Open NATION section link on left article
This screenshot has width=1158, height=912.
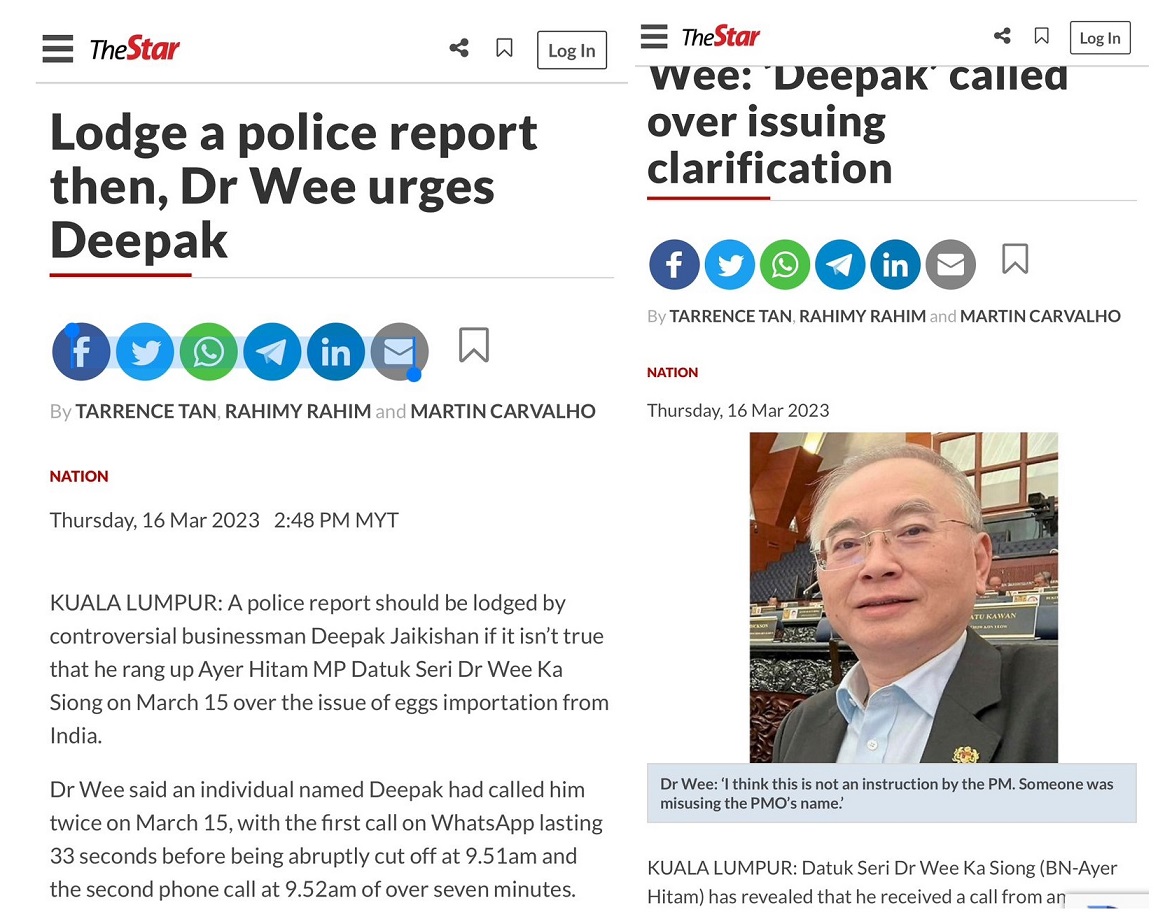[x=79, y=476]
